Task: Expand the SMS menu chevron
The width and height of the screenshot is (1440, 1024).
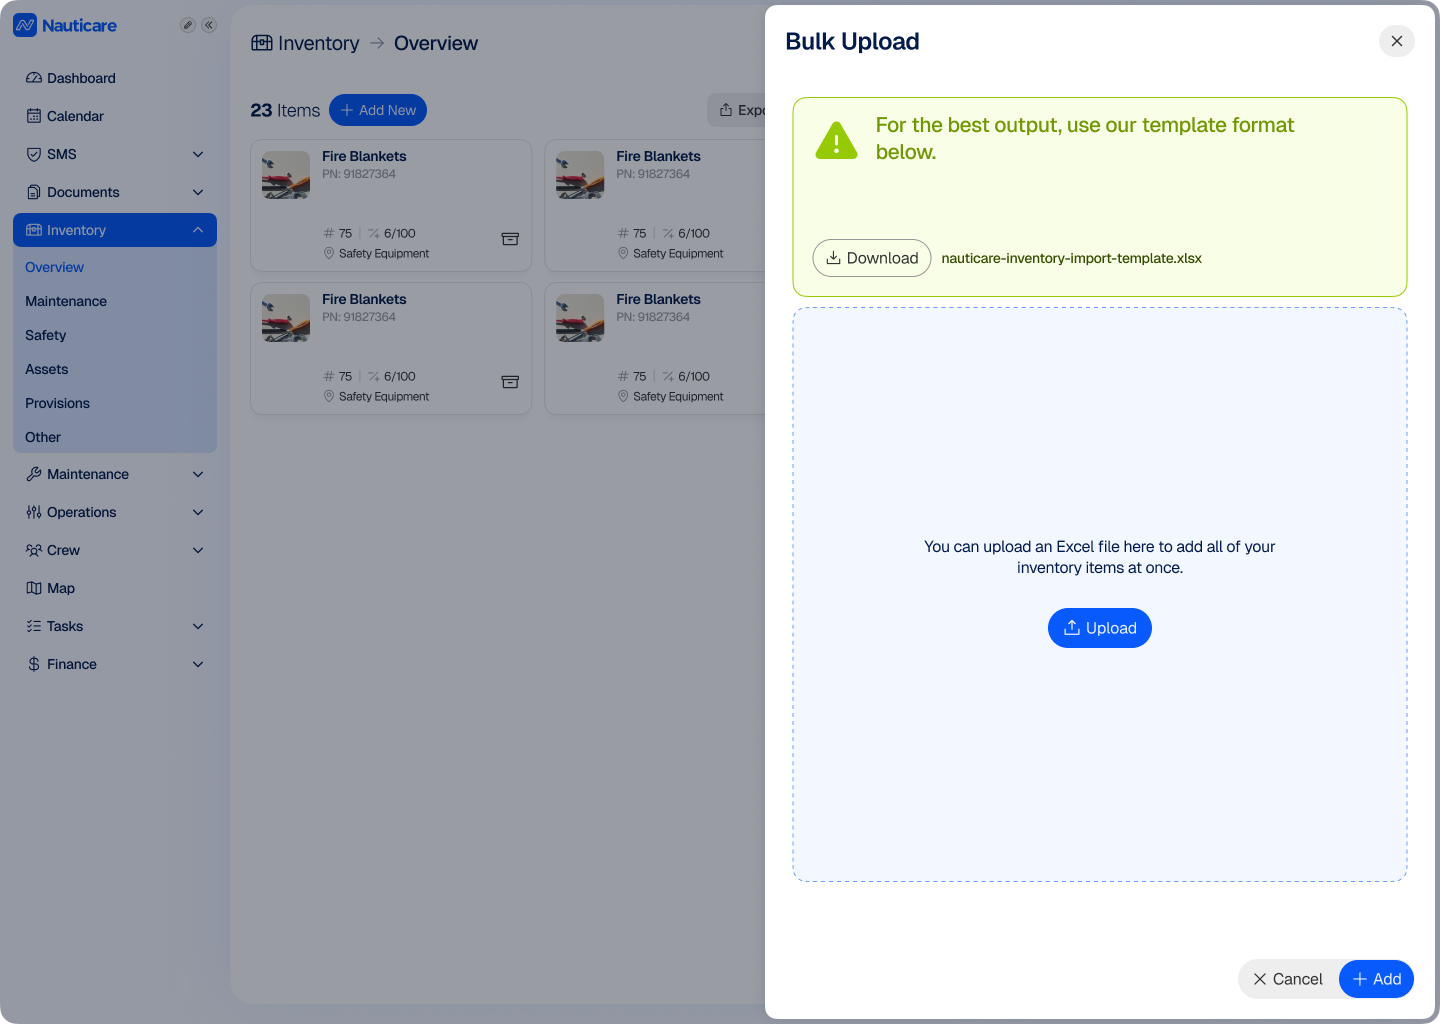Action: 198,154
